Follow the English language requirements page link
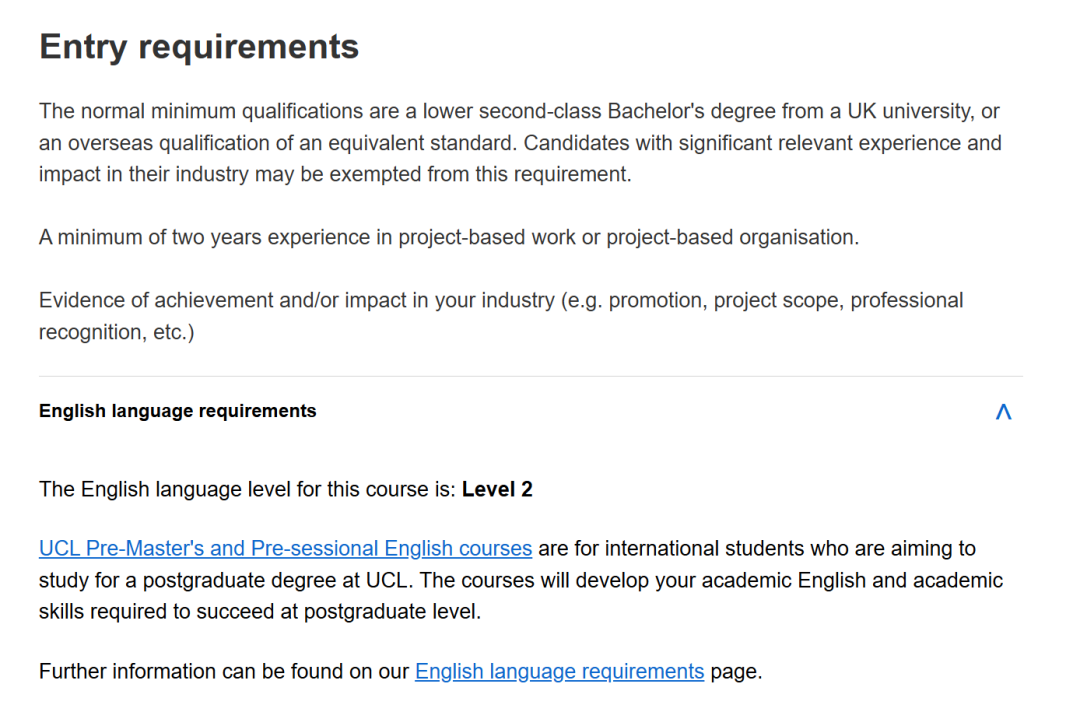The height and width of the screenshot is (726, 1080). point(559,672)
